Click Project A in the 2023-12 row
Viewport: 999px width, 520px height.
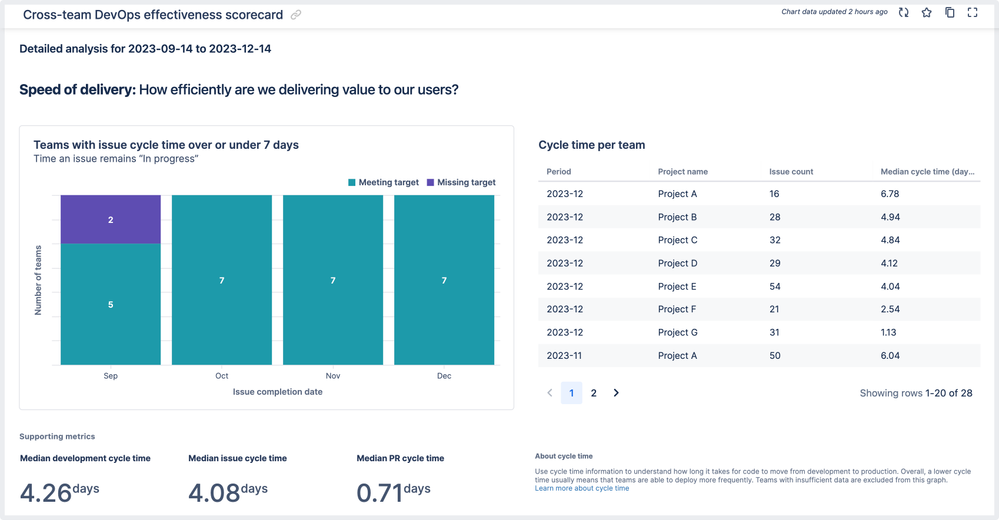click(x=677, y=194)
